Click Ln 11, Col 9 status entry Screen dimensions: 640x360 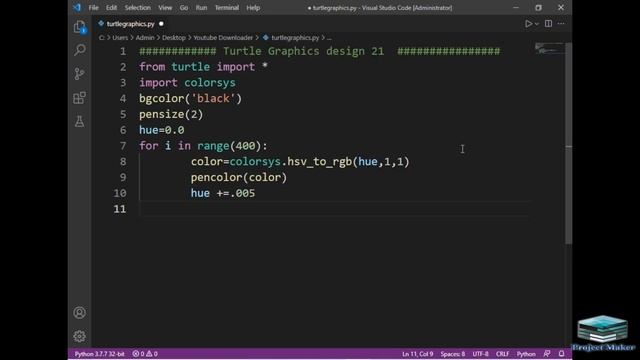418,354
